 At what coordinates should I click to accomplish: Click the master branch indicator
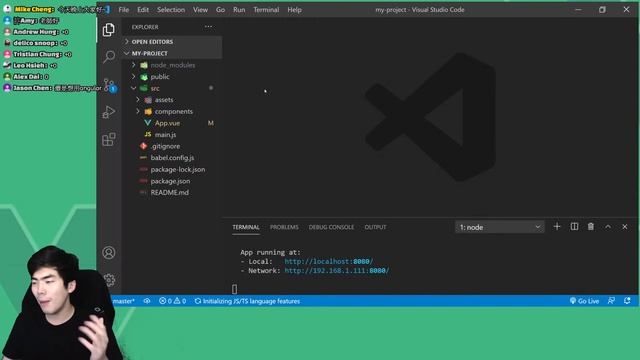[x=123, y=301]
